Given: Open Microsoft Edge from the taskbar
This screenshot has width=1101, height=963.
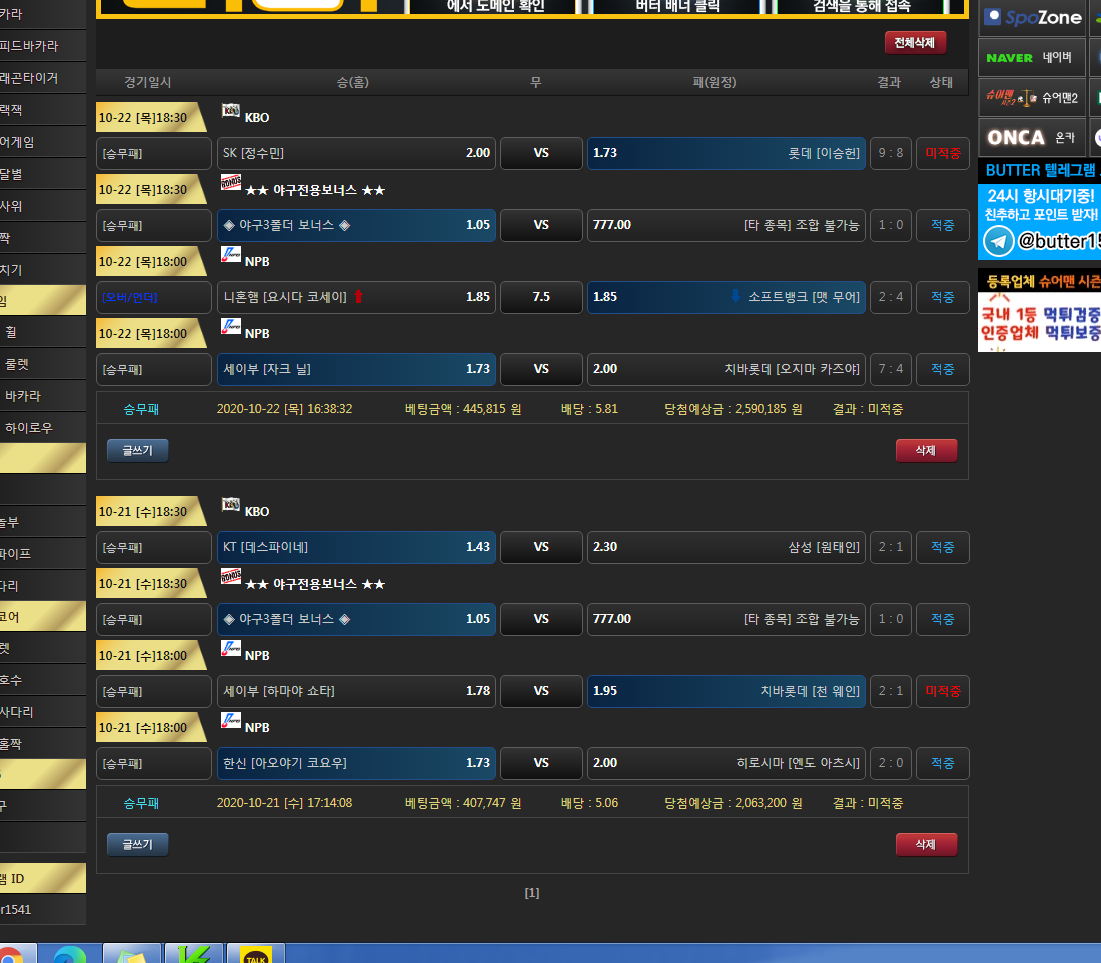Looking at the screenshot, I should [70, 954].
